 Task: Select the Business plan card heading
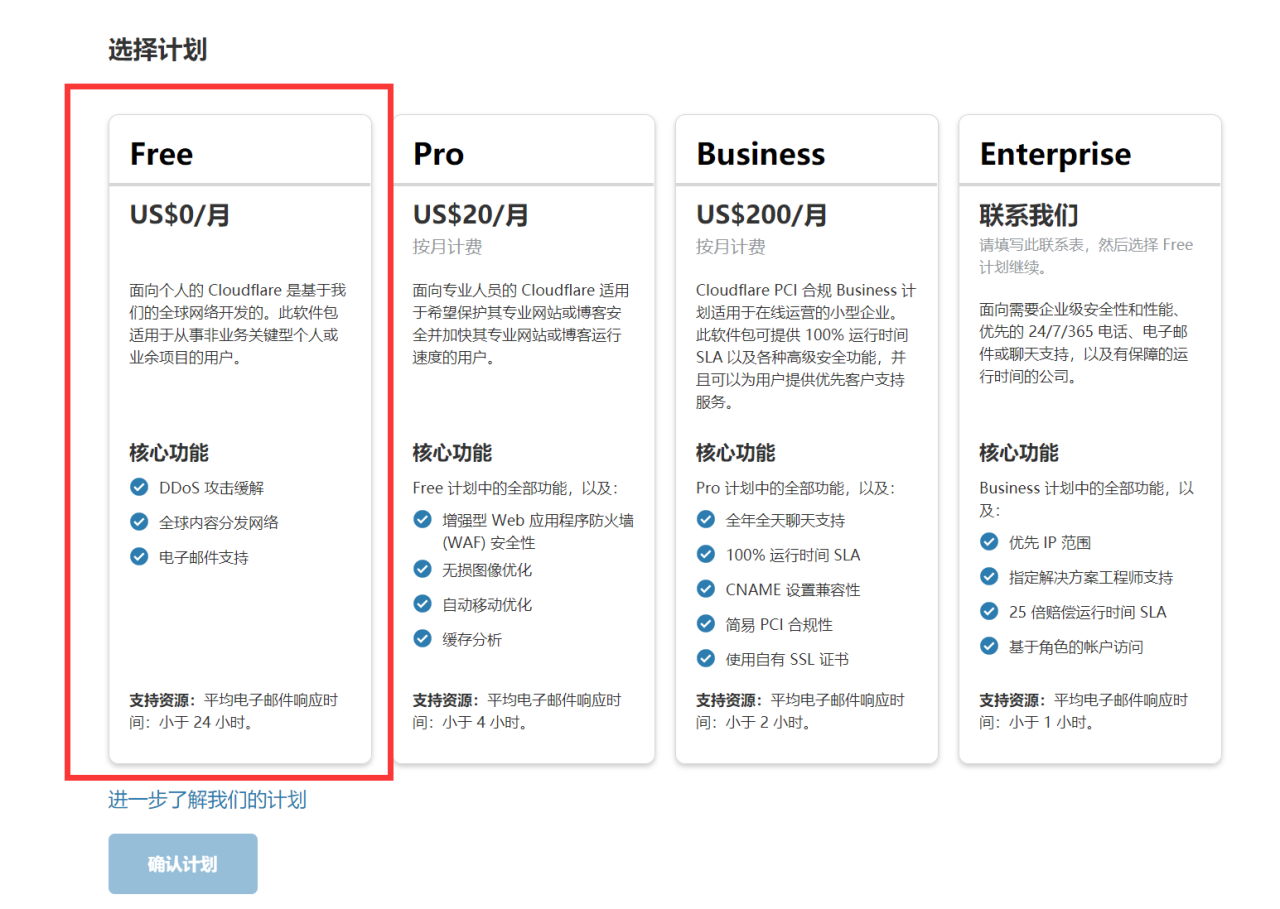(761, 154)
